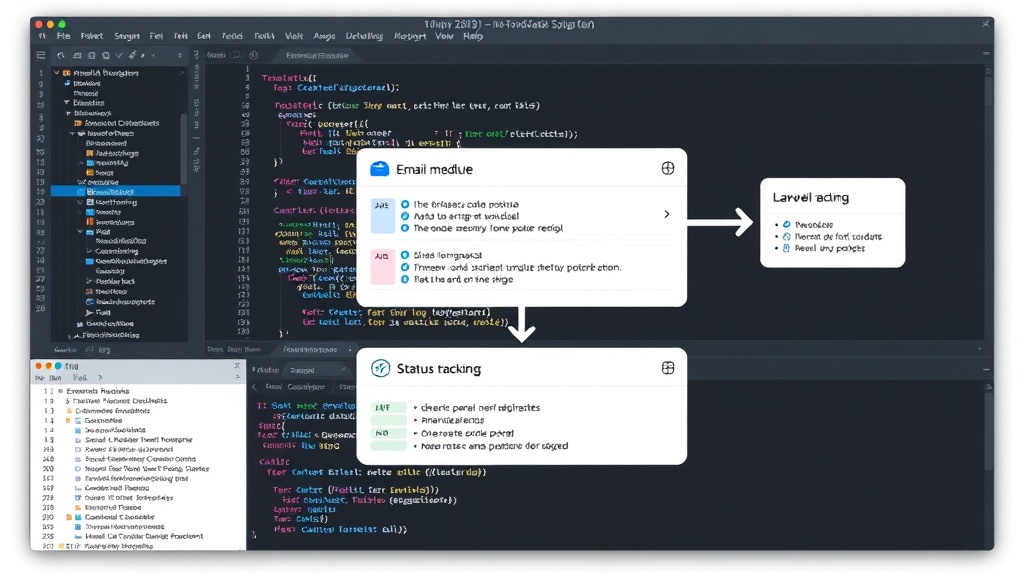The height and width of the screenshot is (576, 1024).
Task: Click the first bullet link in the Larvel ading card
Action: click(814, 224)
